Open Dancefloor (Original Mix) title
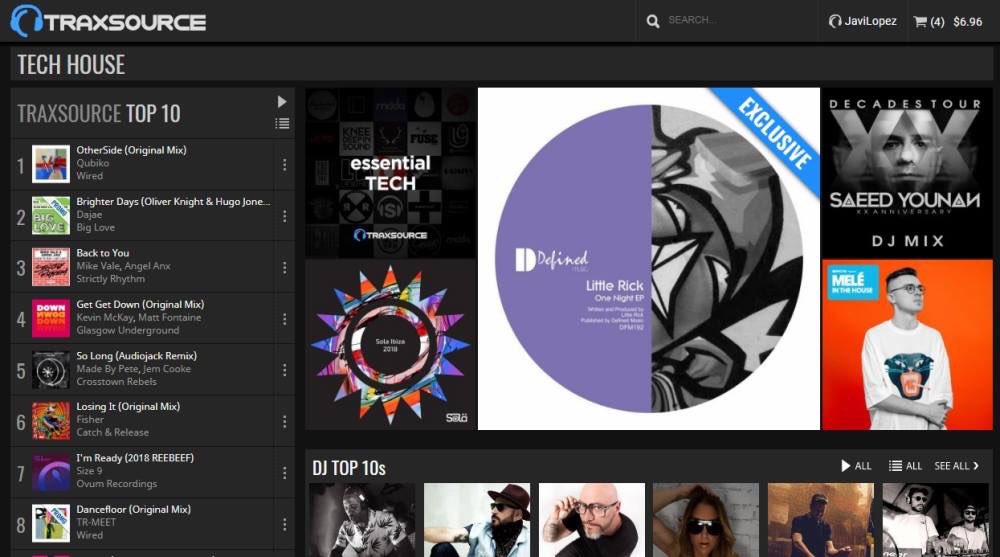Viewport: 1000px width, 557px height. click(133, 510)
